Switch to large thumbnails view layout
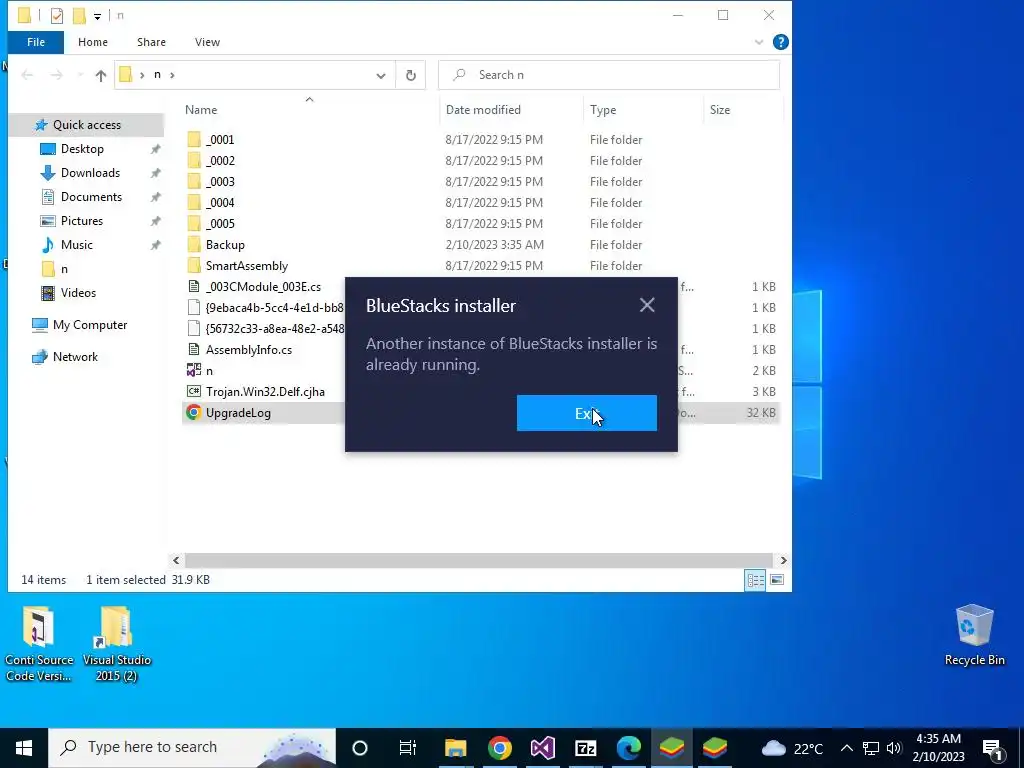1024x768 pixels. point(776,580)
